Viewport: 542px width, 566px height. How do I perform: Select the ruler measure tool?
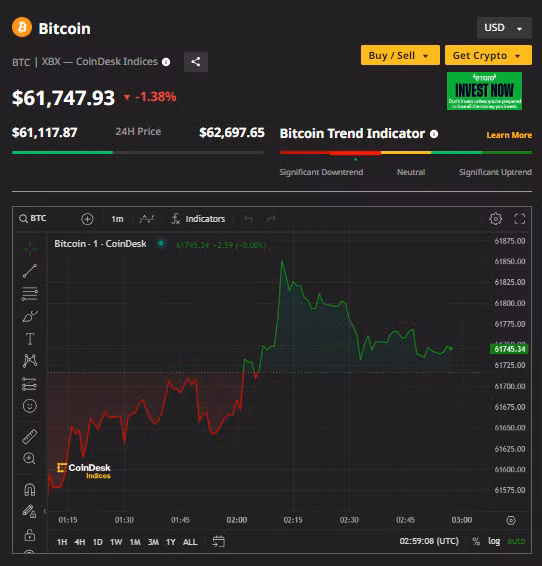coord(30,436)
